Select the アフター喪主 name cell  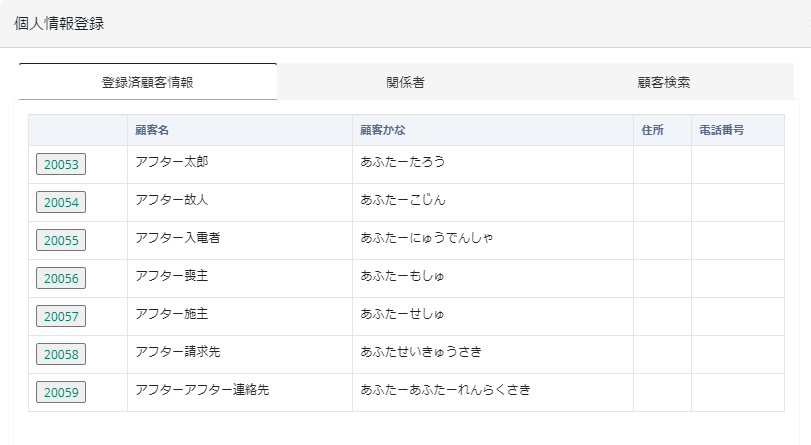pyautogui.click(x=171, y=276)
